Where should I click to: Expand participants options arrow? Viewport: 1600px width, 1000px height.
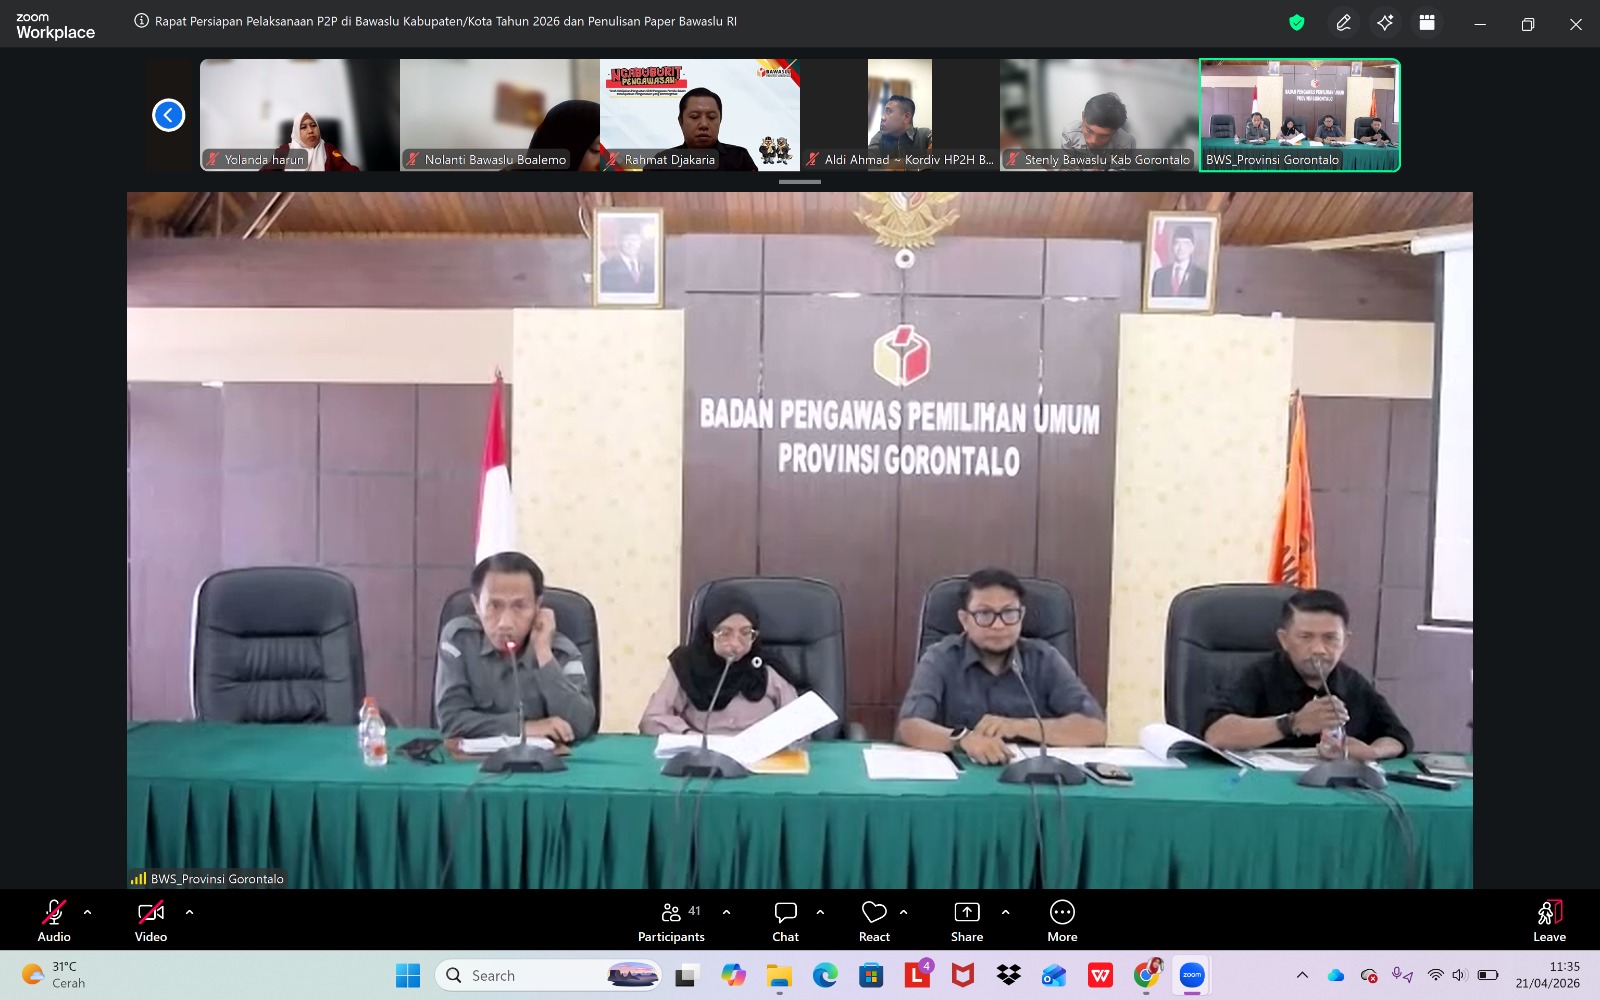[x=726, y=912]
